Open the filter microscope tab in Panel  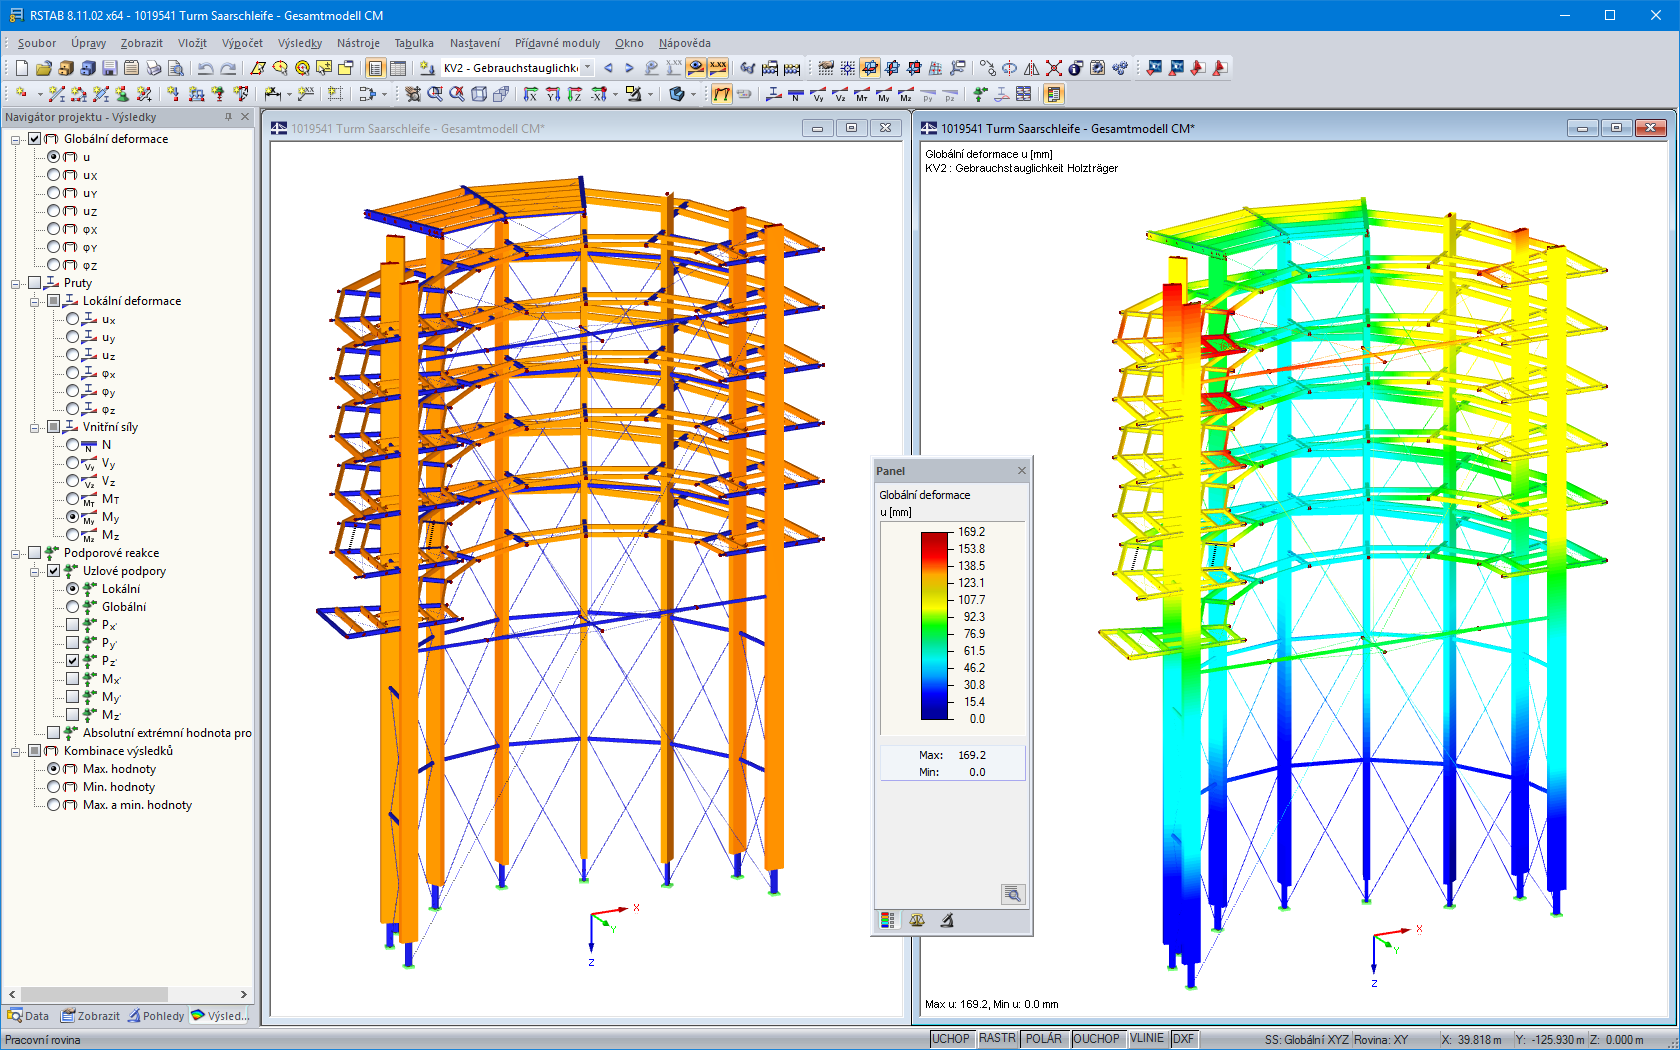coord(947,920)
